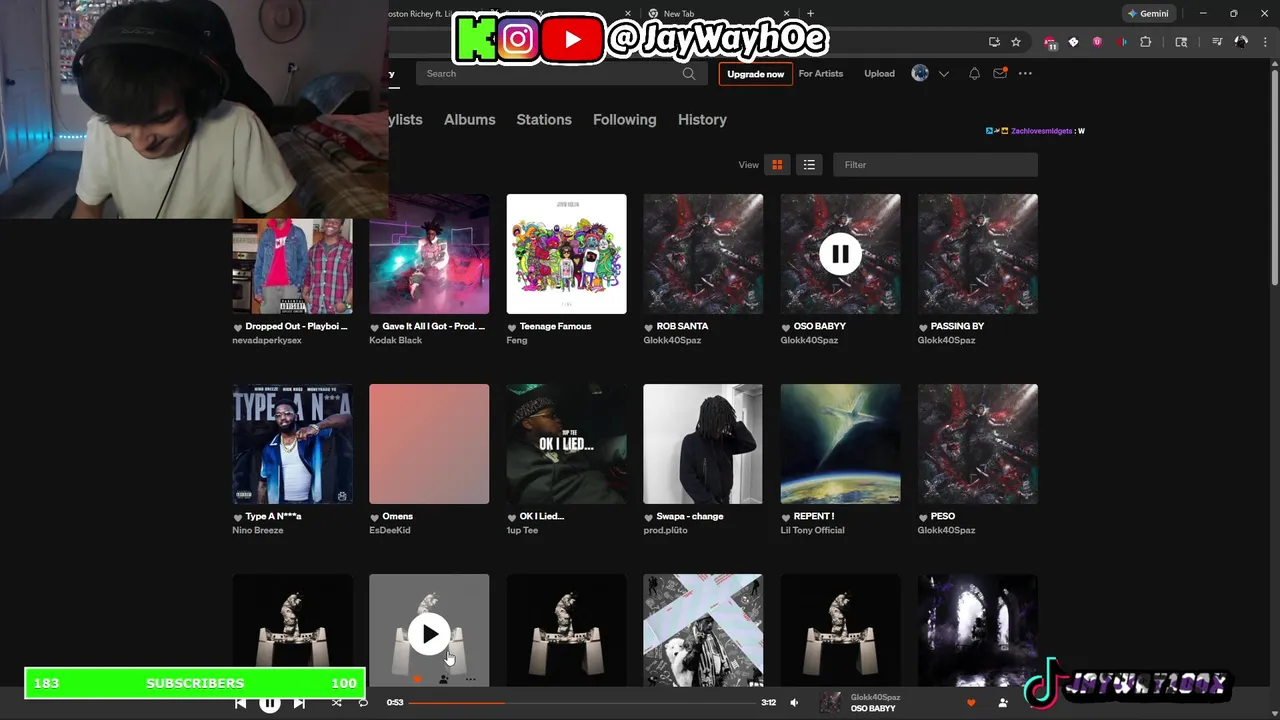Open the 'Swapa - change' track title

point(690,516)
